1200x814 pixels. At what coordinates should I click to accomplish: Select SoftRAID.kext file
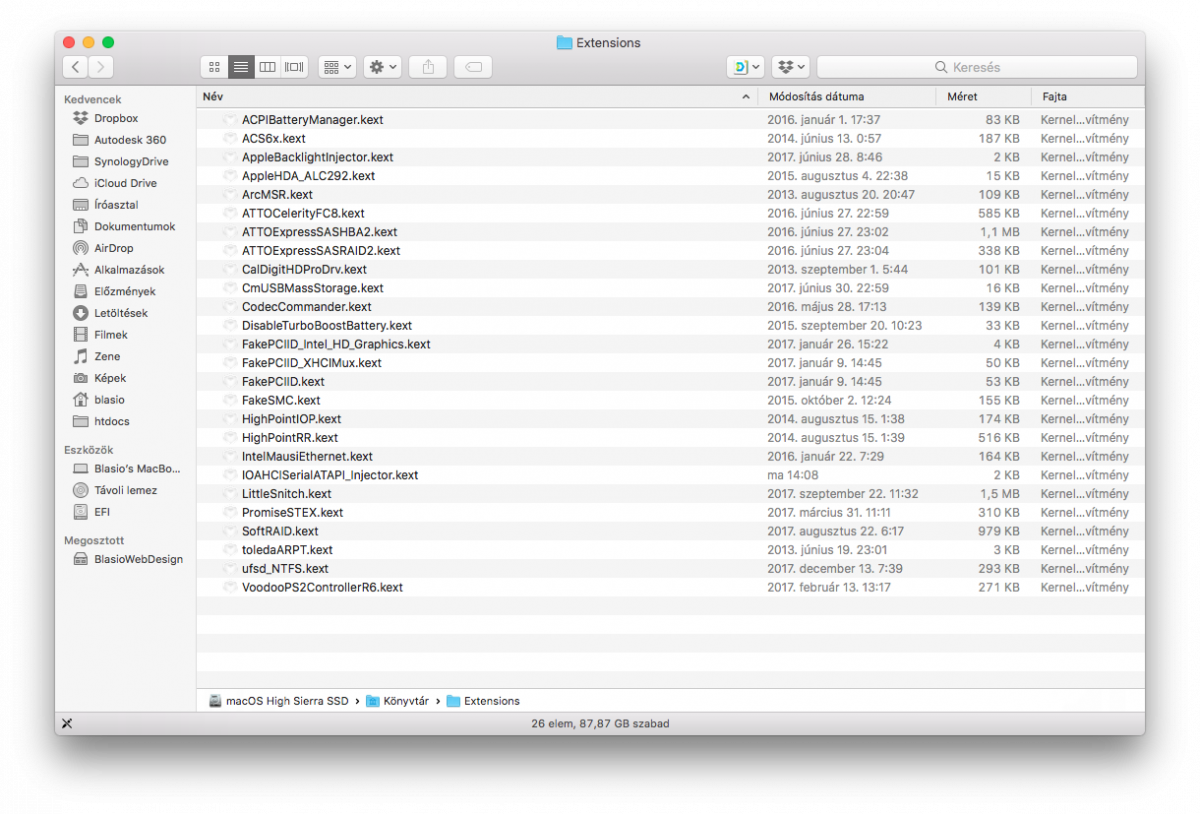(670, 531)
